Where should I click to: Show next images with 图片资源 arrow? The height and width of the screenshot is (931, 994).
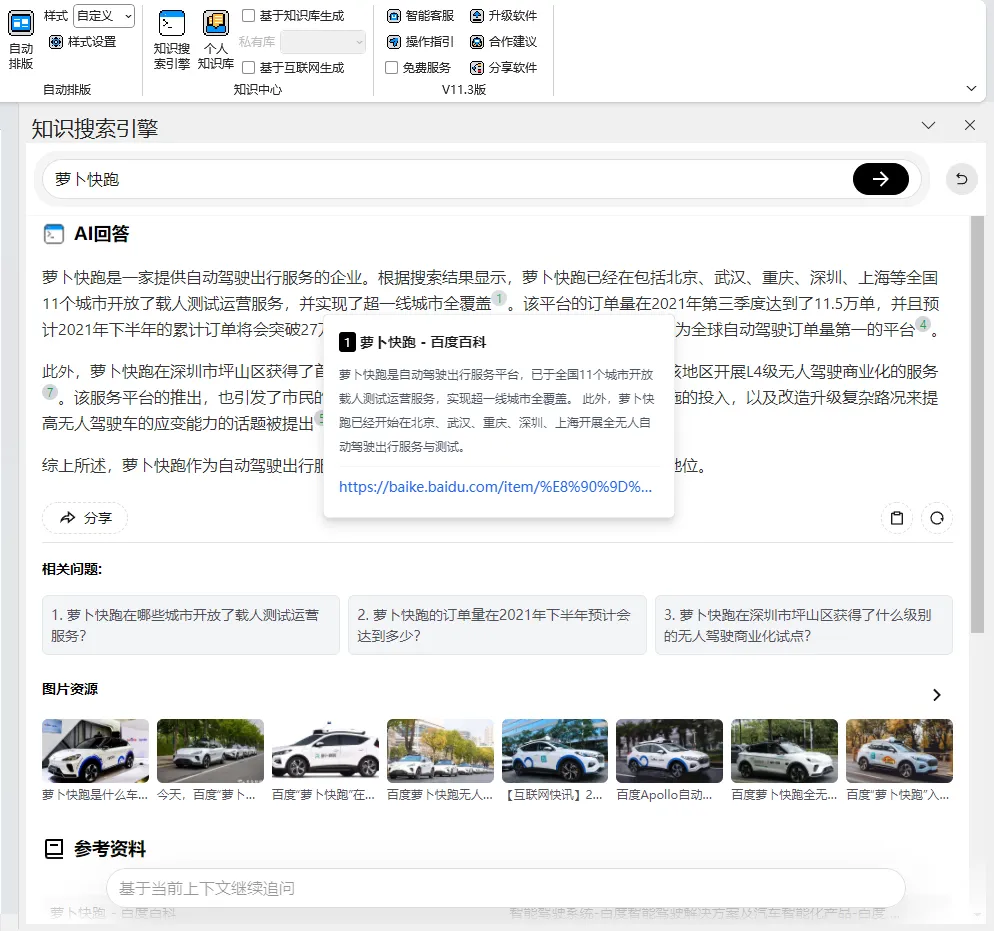click(x=937, y=695)
